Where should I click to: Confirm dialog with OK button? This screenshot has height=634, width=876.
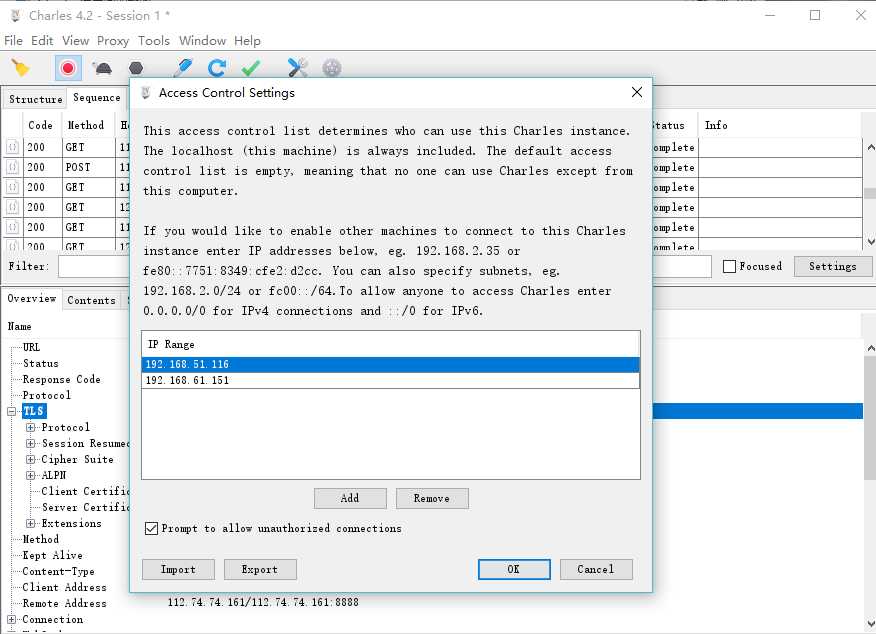point(514,569)
